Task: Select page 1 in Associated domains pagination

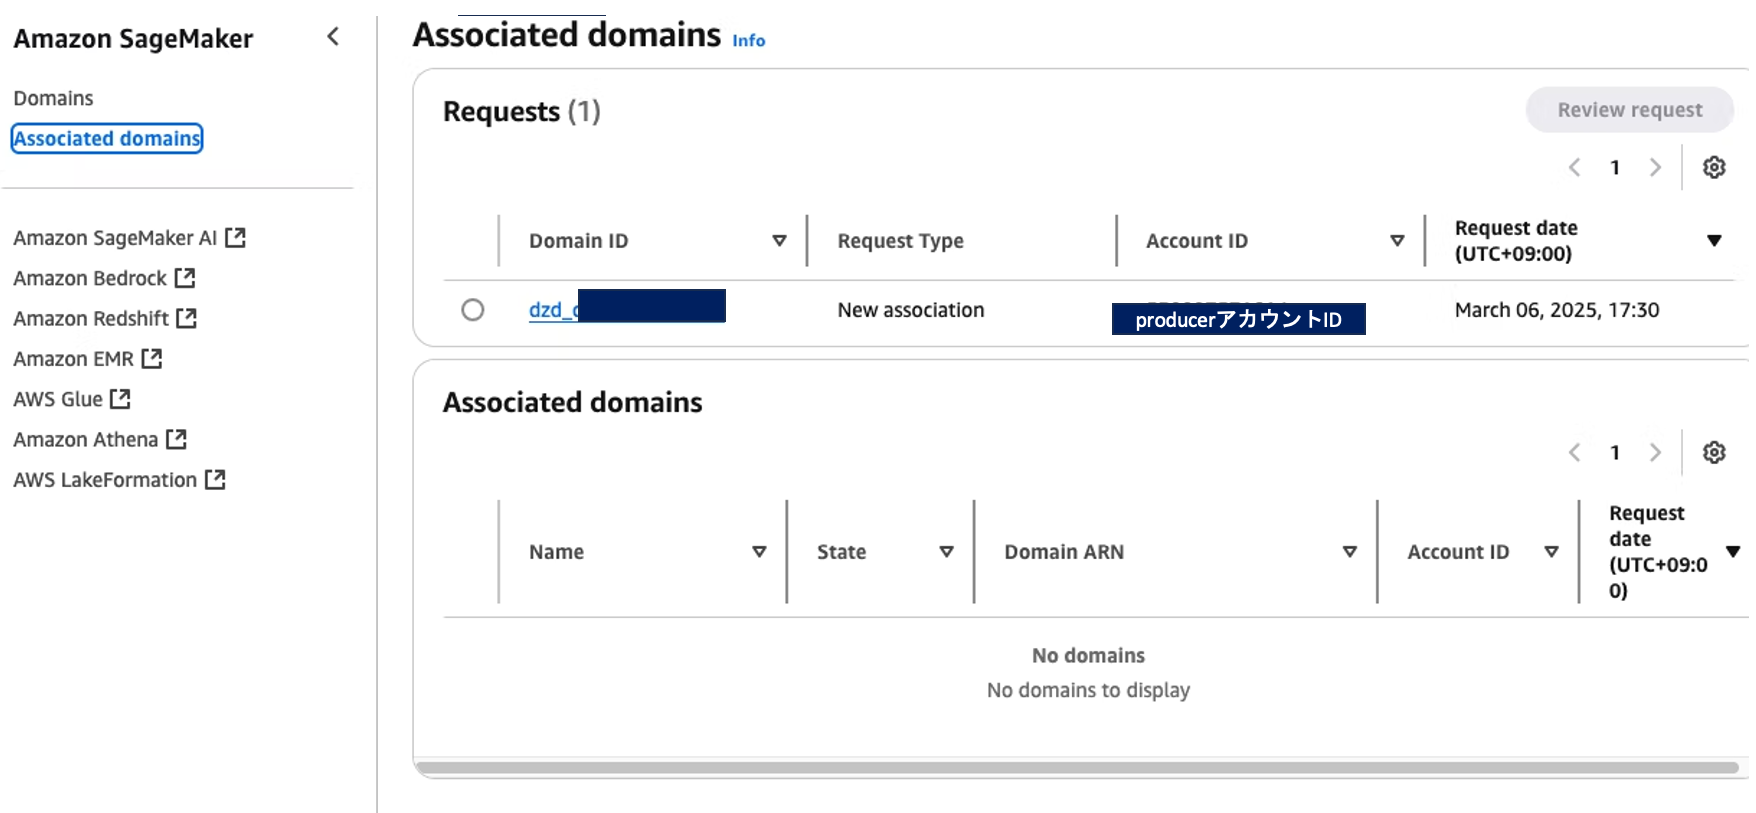Action: pyautogui.click(x=1614, y=452)
